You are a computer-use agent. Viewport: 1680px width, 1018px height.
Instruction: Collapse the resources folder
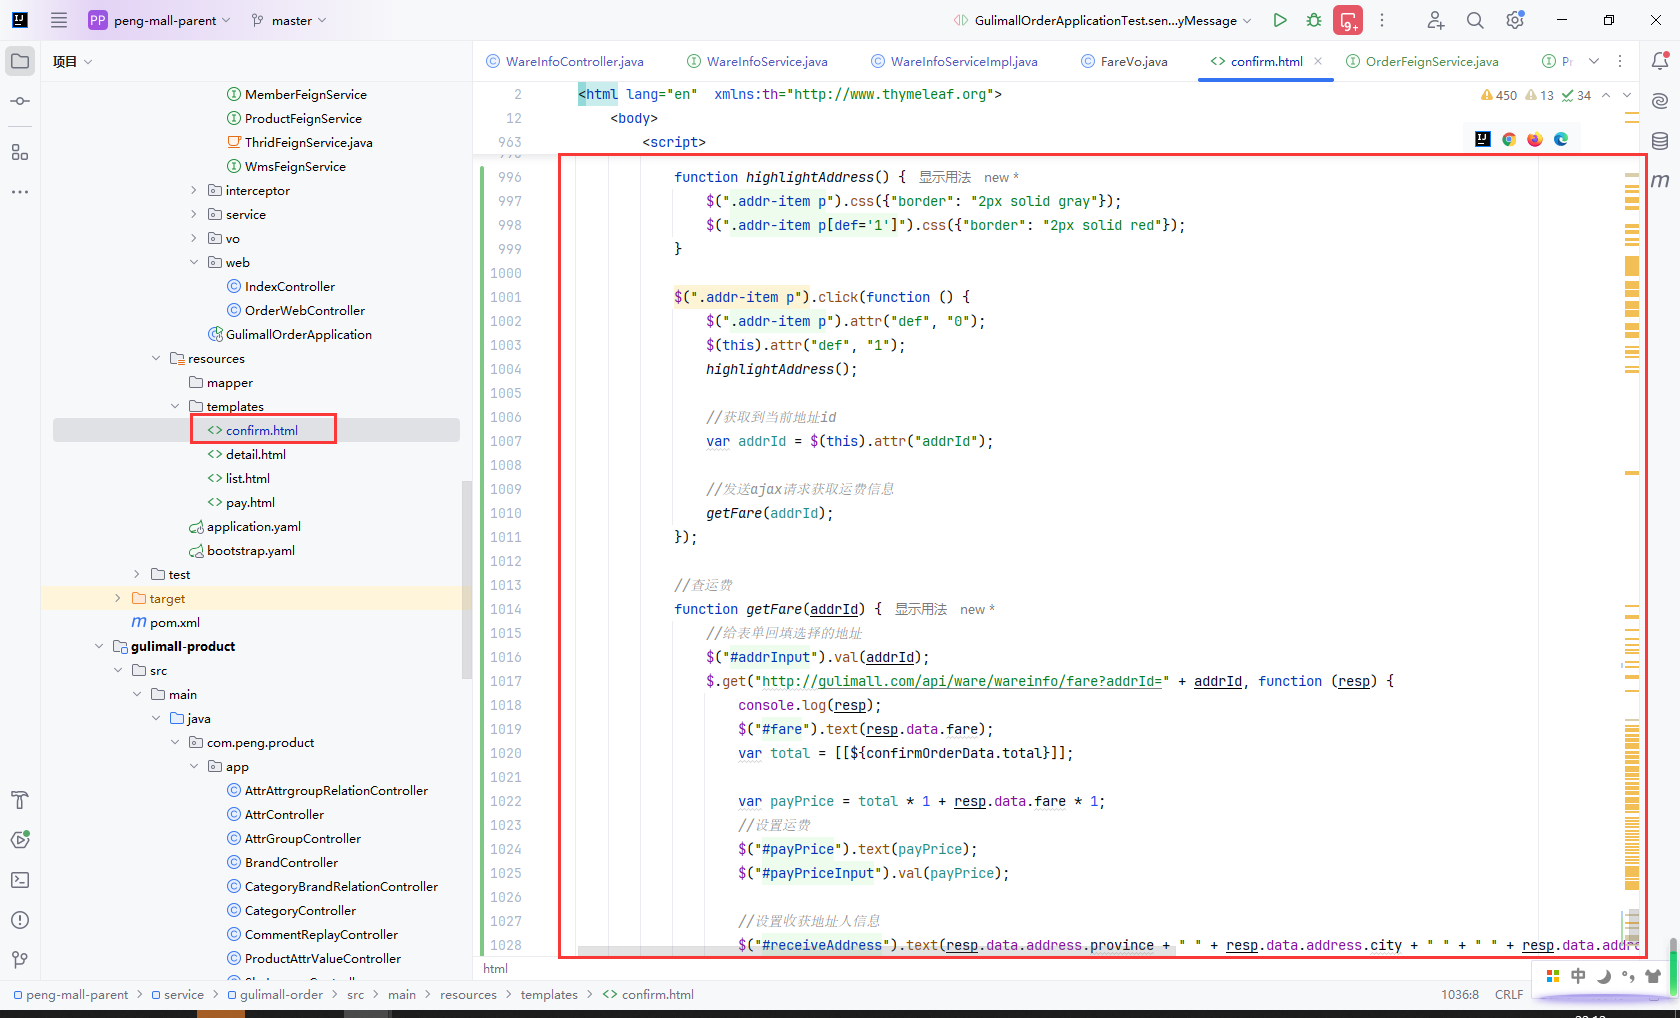pyautogui.click(x=156, y=358)
